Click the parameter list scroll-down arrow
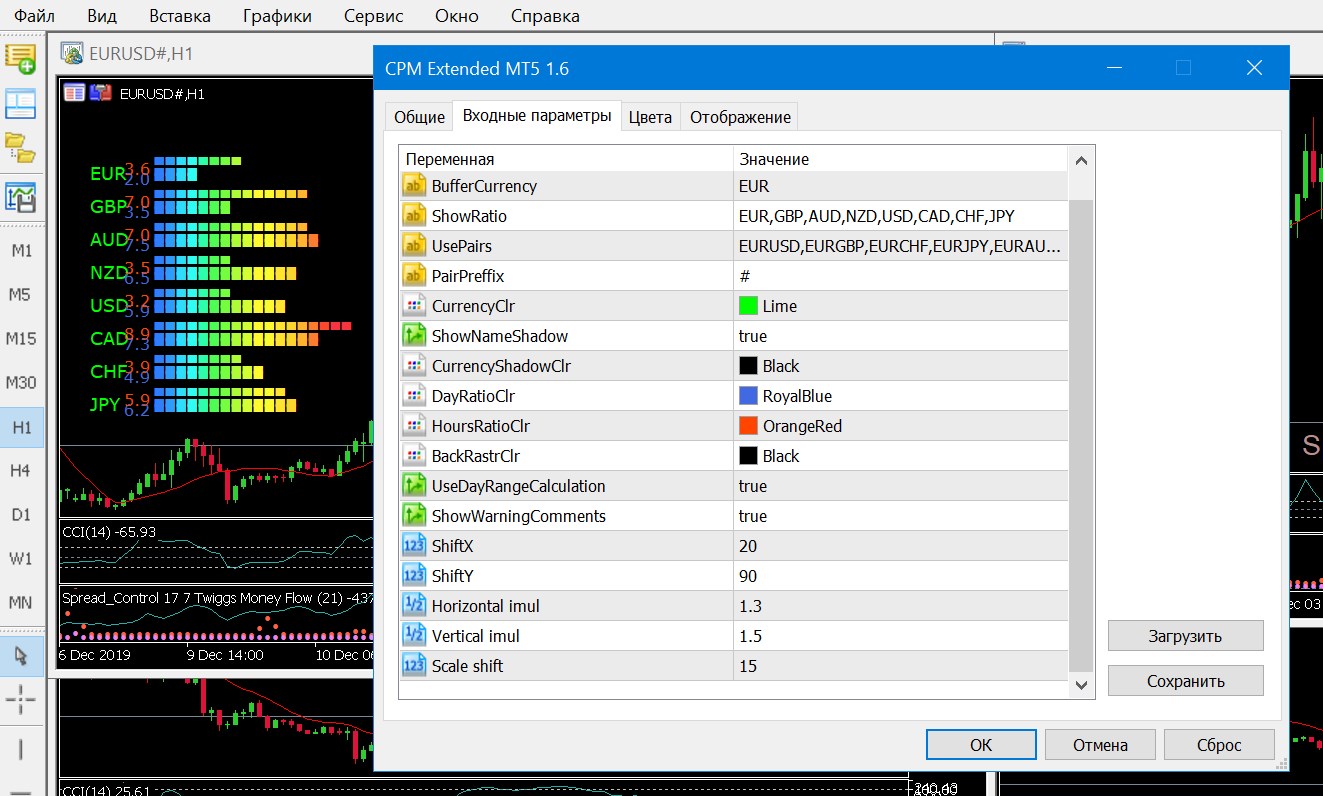Image resolution: width=1323 pixels, height=796 pixels. point(1081,685)
